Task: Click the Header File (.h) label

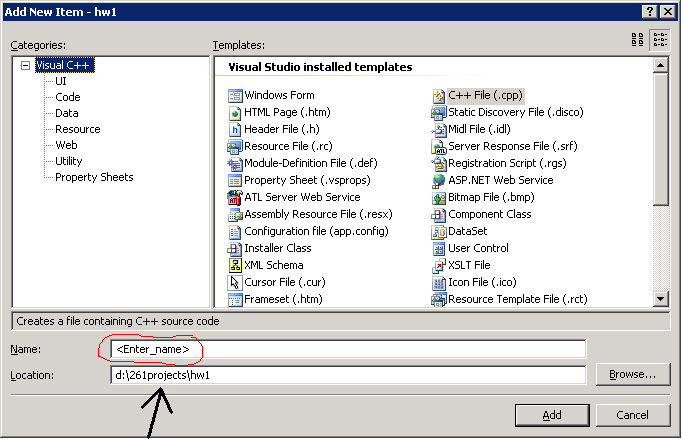Action: tap(282, 129)
